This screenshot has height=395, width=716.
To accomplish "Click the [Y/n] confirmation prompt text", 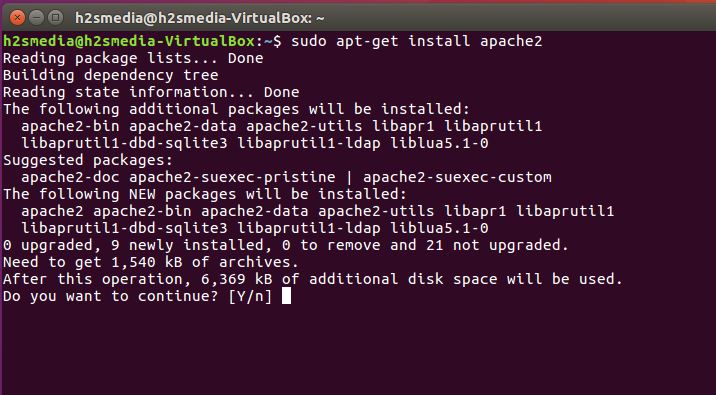I will point(250,296).
